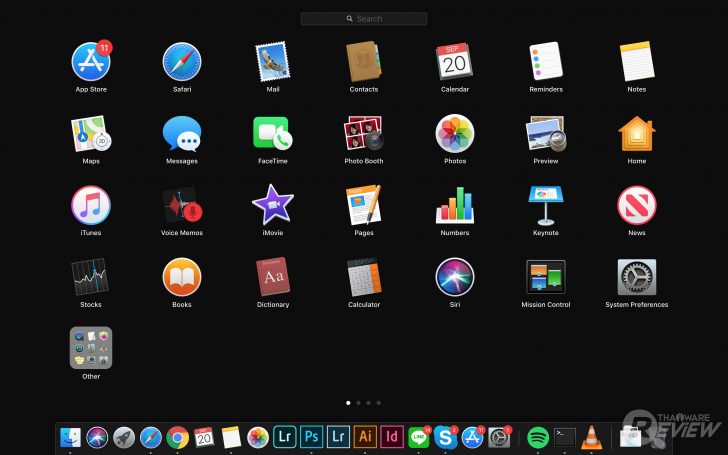The width and height of the screenshot is (728, 455).
Task: Go to the second Launchpad page dot
Action: [x=358, y=403]
